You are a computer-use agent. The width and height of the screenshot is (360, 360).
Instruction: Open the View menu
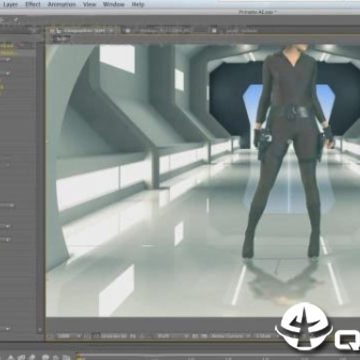coord(89,4)
